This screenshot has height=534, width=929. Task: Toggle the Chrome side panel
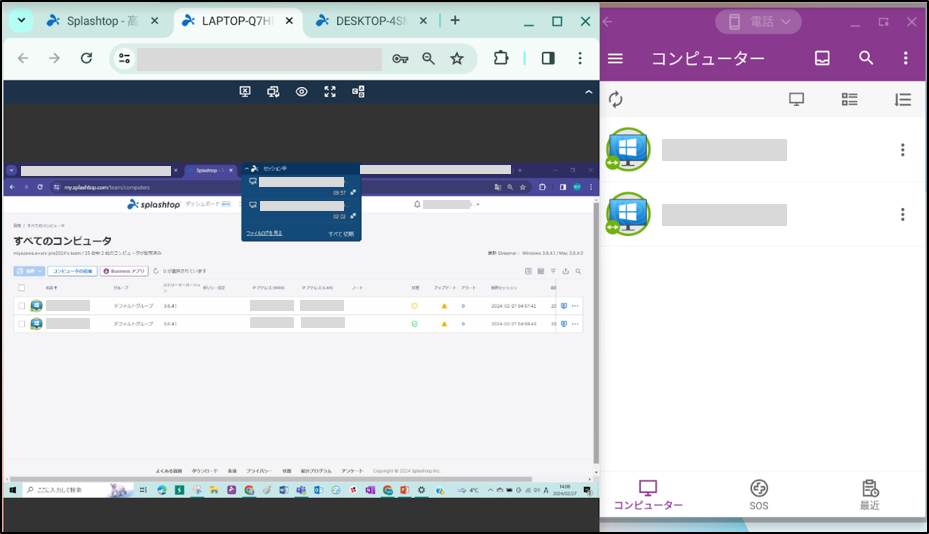[x=548, y=58]
